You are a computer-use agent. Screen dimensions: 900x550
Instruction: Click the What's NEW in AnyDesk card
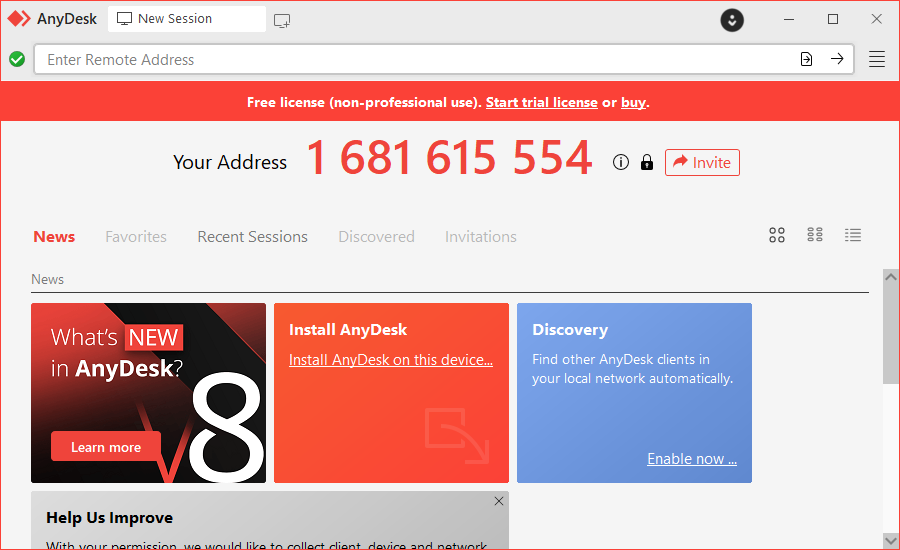[x=148, y=393]
